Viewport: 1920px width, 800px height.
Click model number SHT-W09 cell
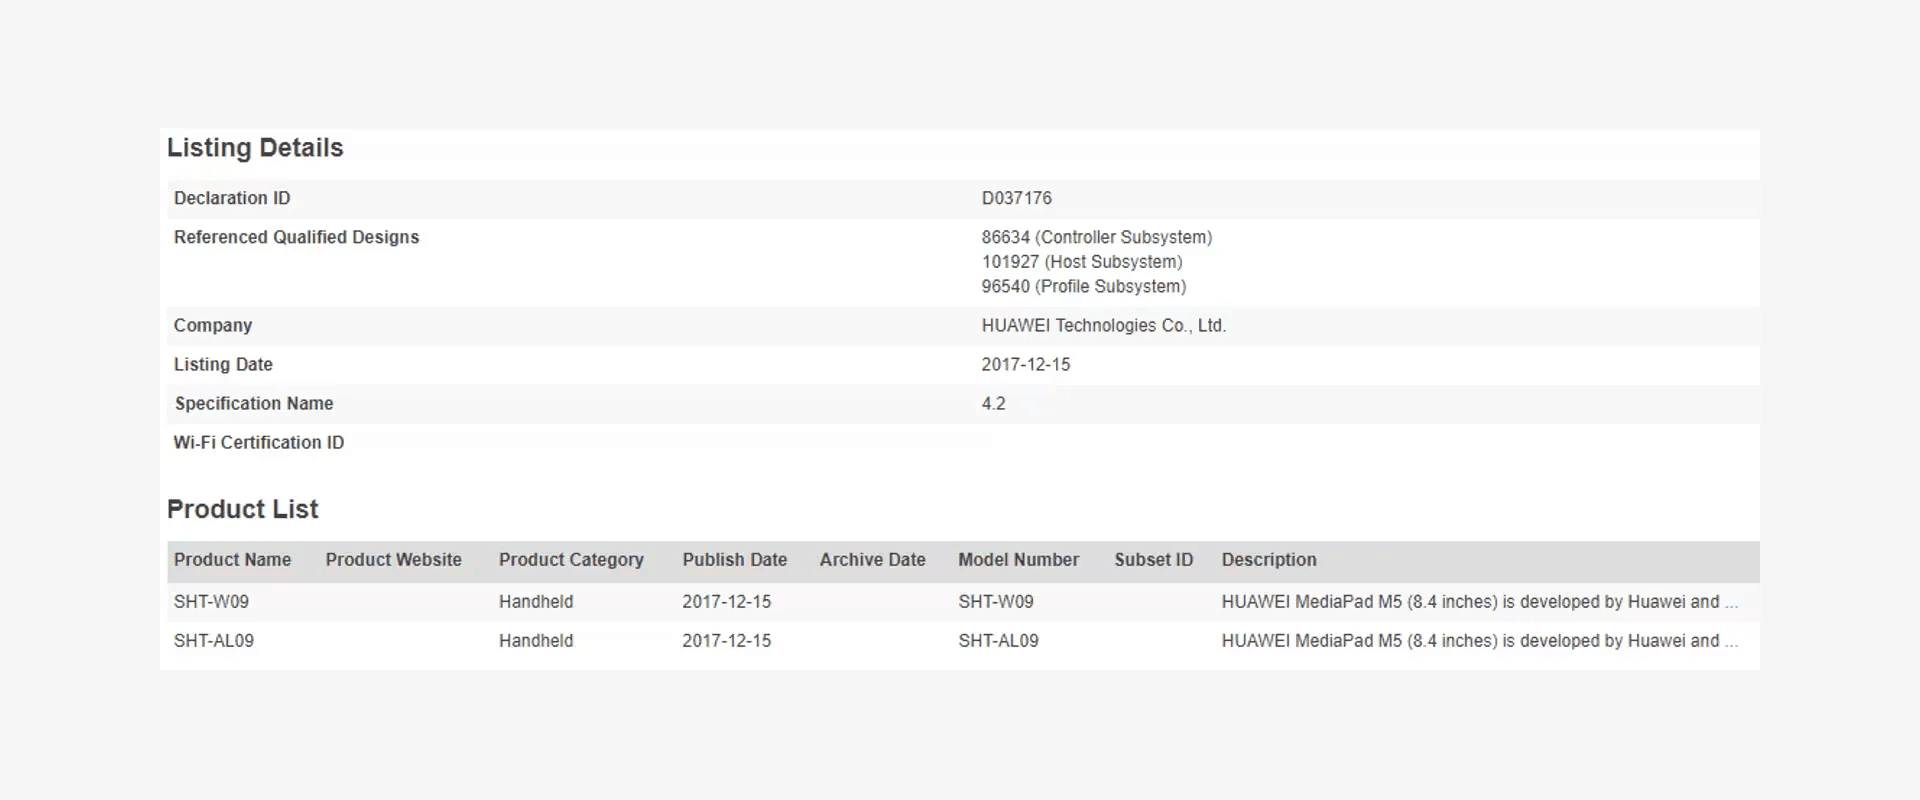[995, 602]
